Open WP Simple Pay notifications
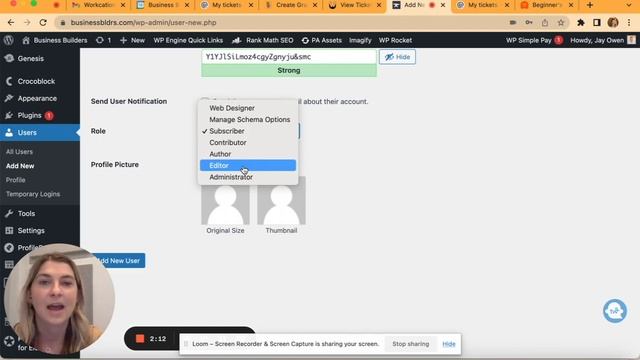This screenshot has width=640, height=360. 534,40
